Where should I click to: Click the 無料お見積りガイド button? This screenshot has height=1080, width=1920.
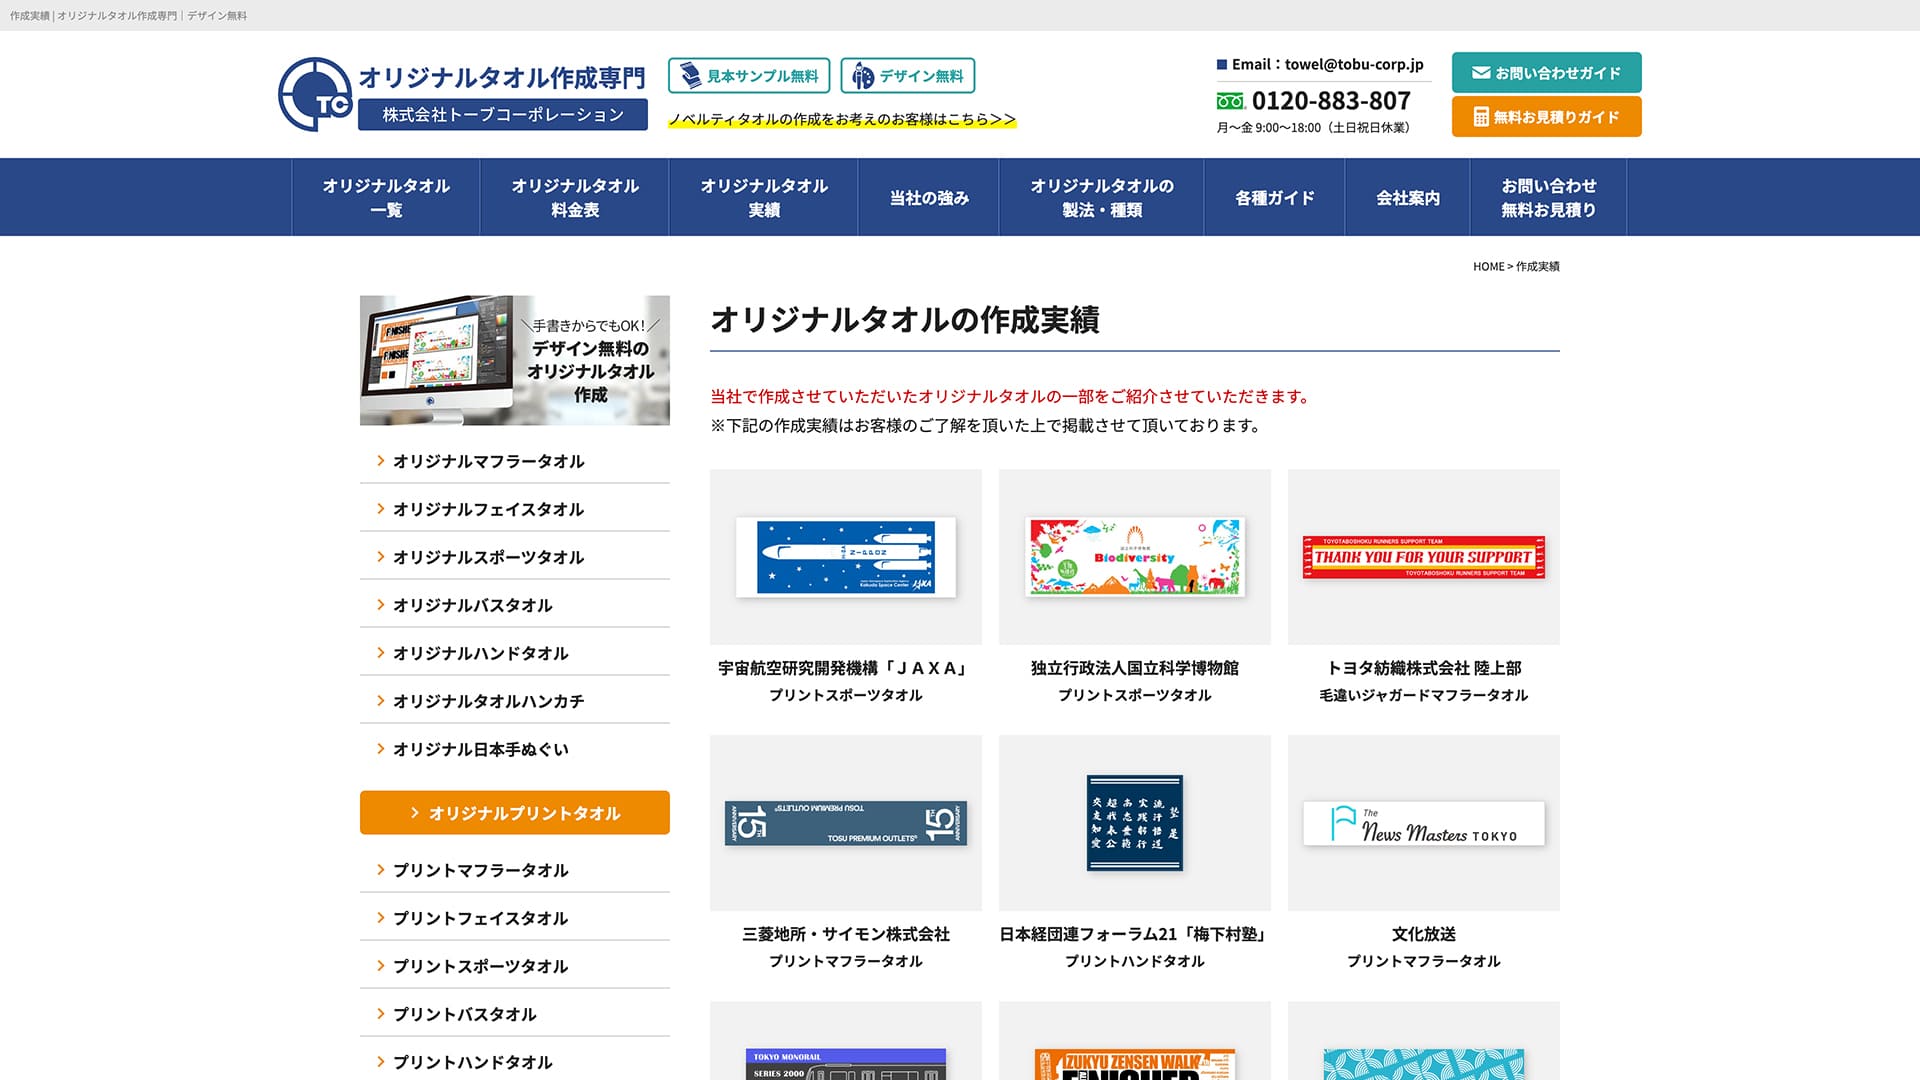(1547, 117)
